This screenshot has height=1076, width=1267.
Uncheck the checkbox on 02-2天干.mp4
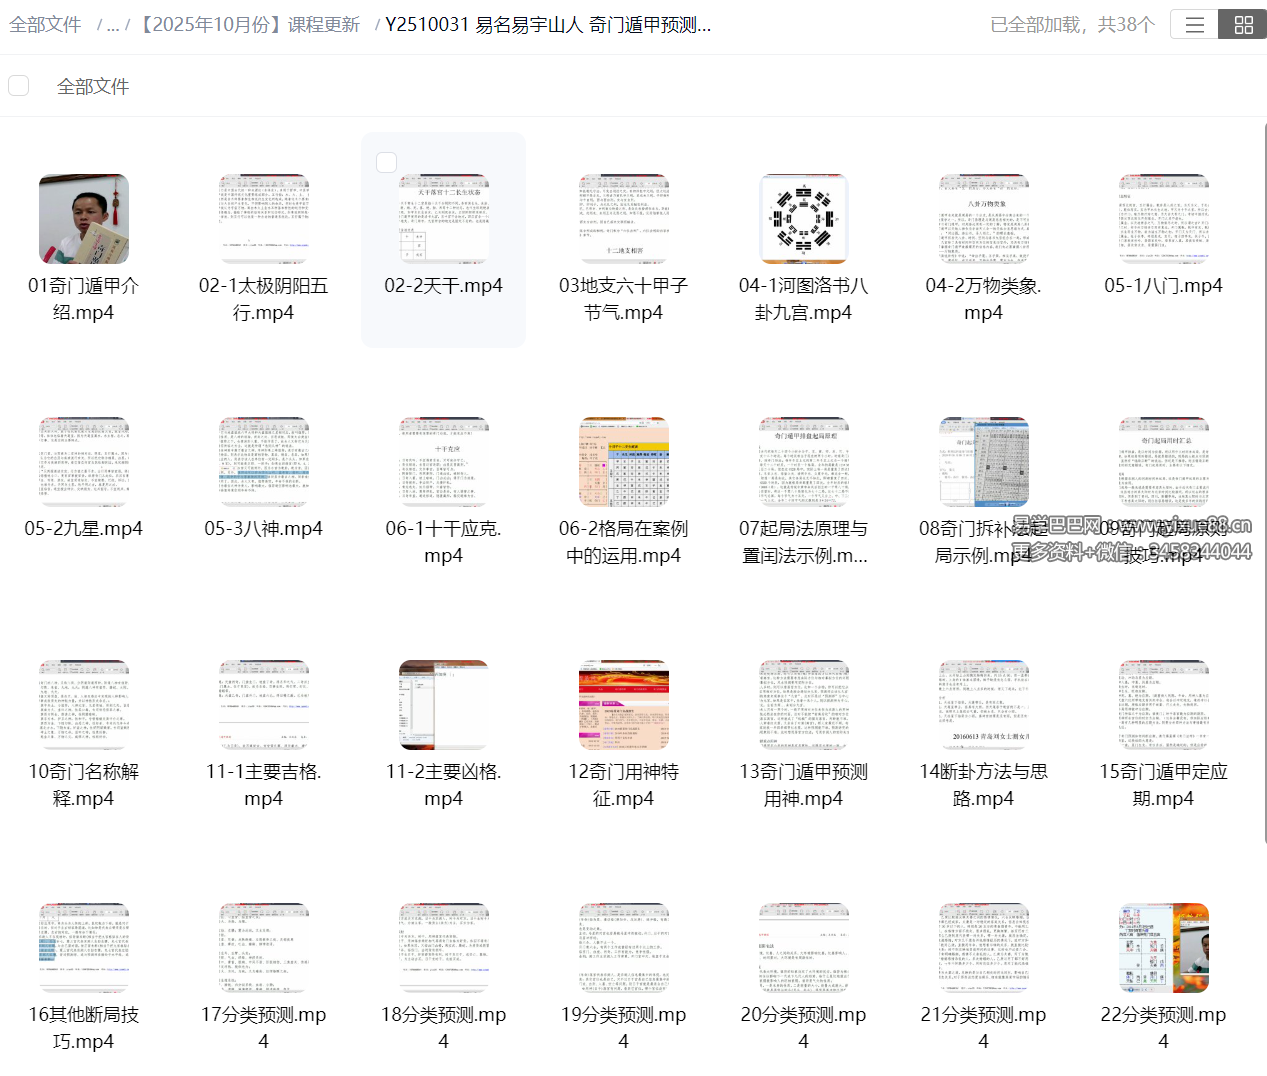point(386,161)
